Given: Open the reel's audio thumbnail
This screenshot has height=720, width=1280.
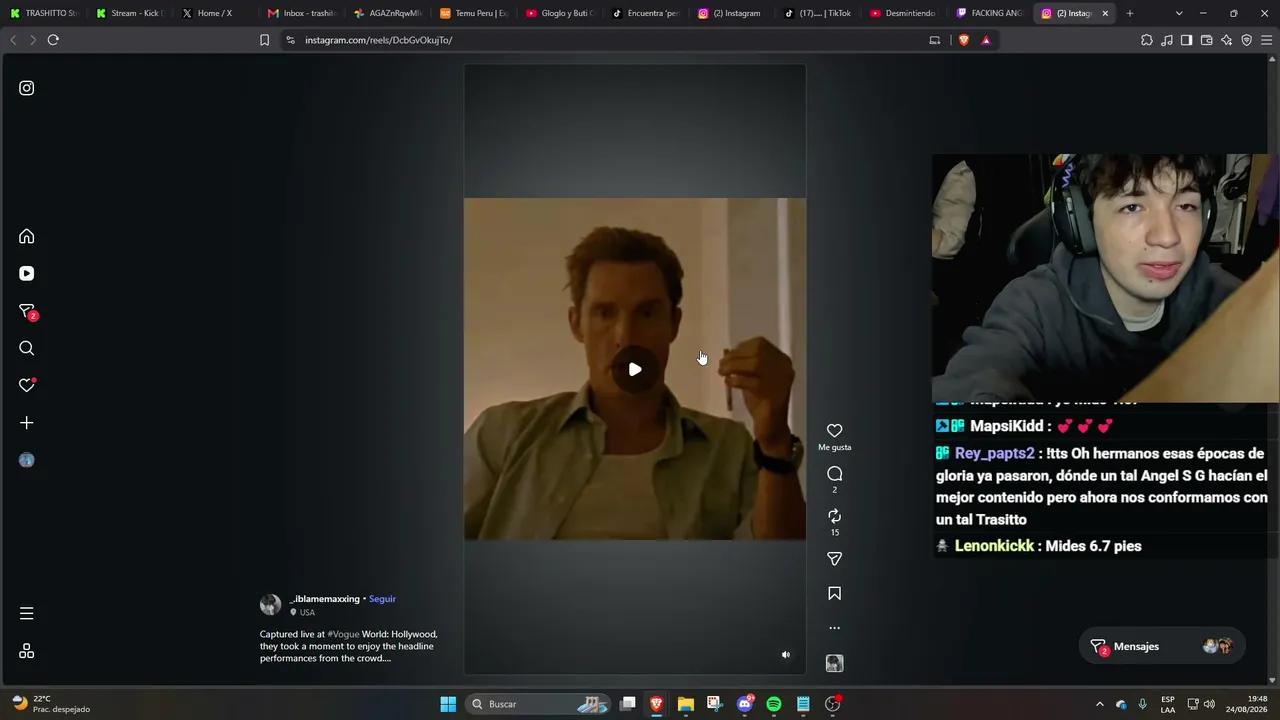Looking at the screenshot, I should coord(835,663).
